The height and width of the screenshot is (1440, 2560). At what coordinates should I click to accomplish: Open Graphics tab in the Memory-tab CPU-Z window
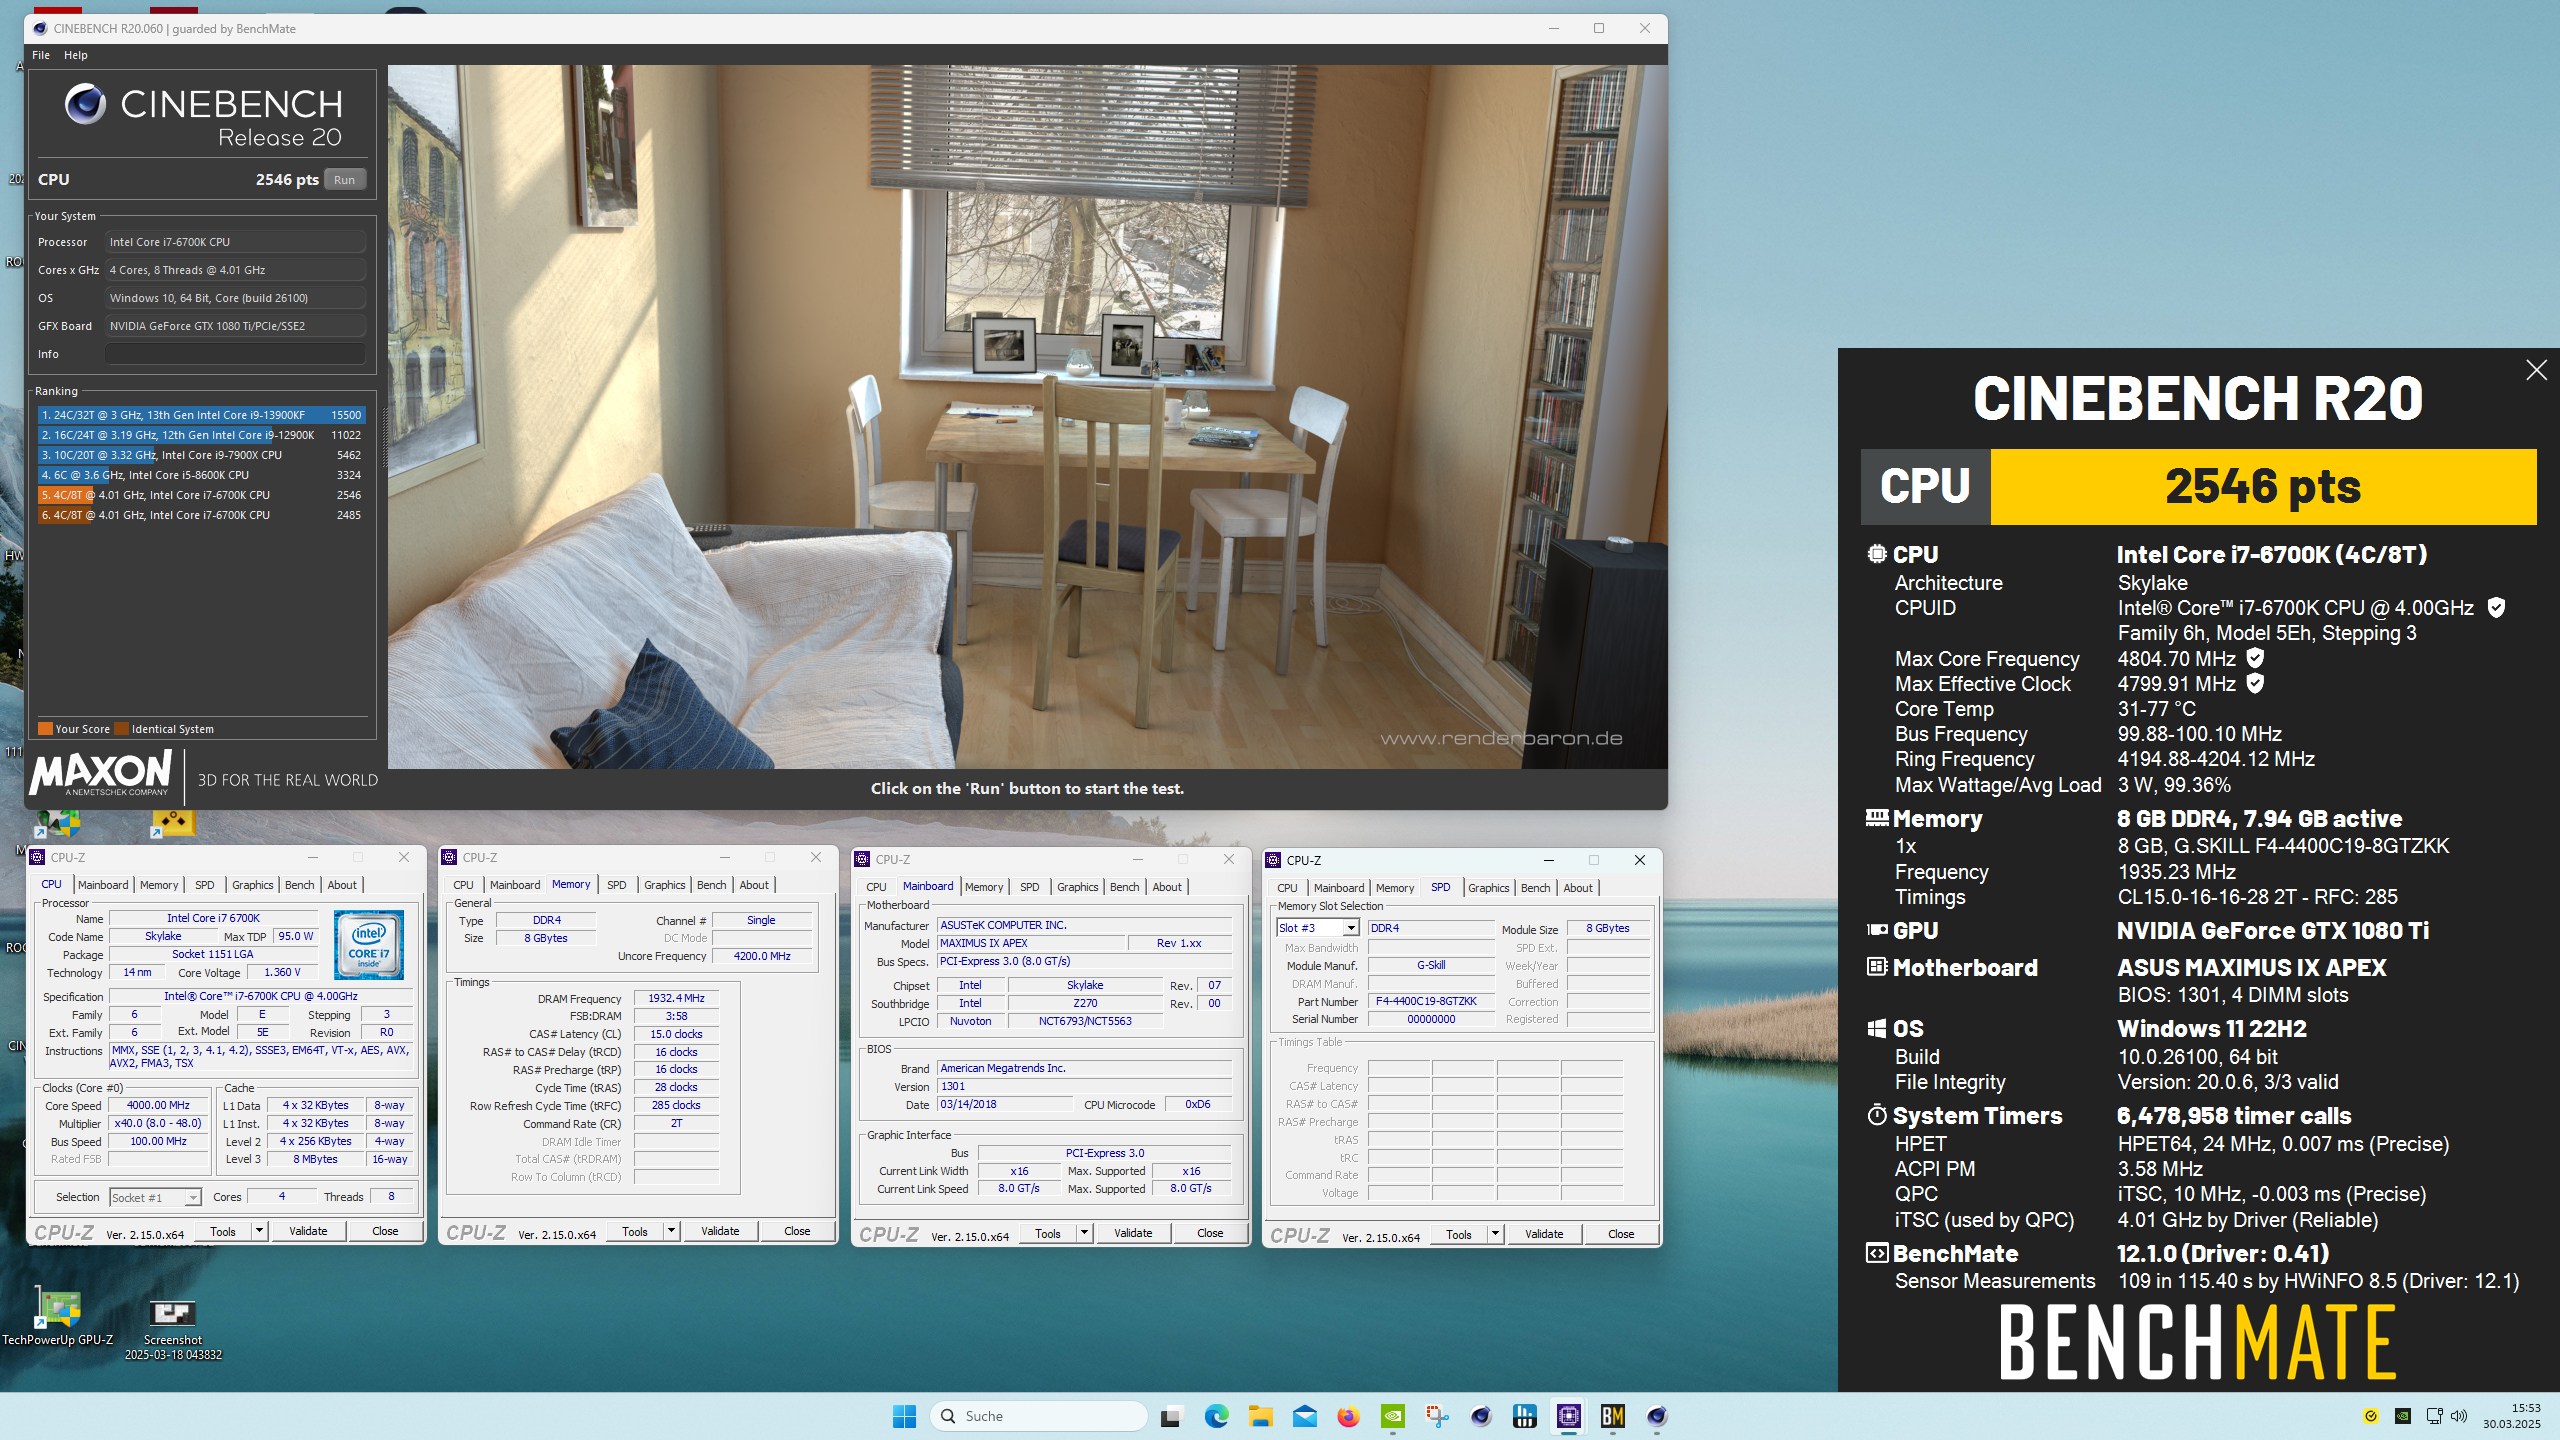click(x=664, y=885)
